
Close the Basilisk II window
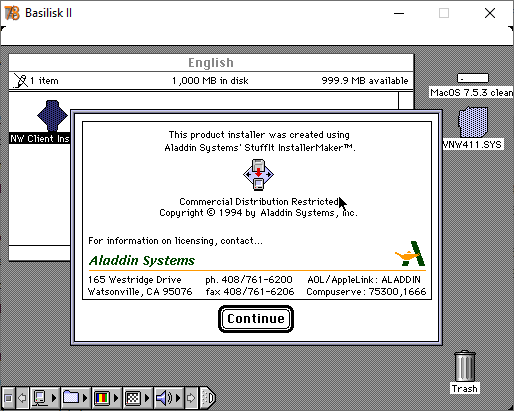point(490,13)
